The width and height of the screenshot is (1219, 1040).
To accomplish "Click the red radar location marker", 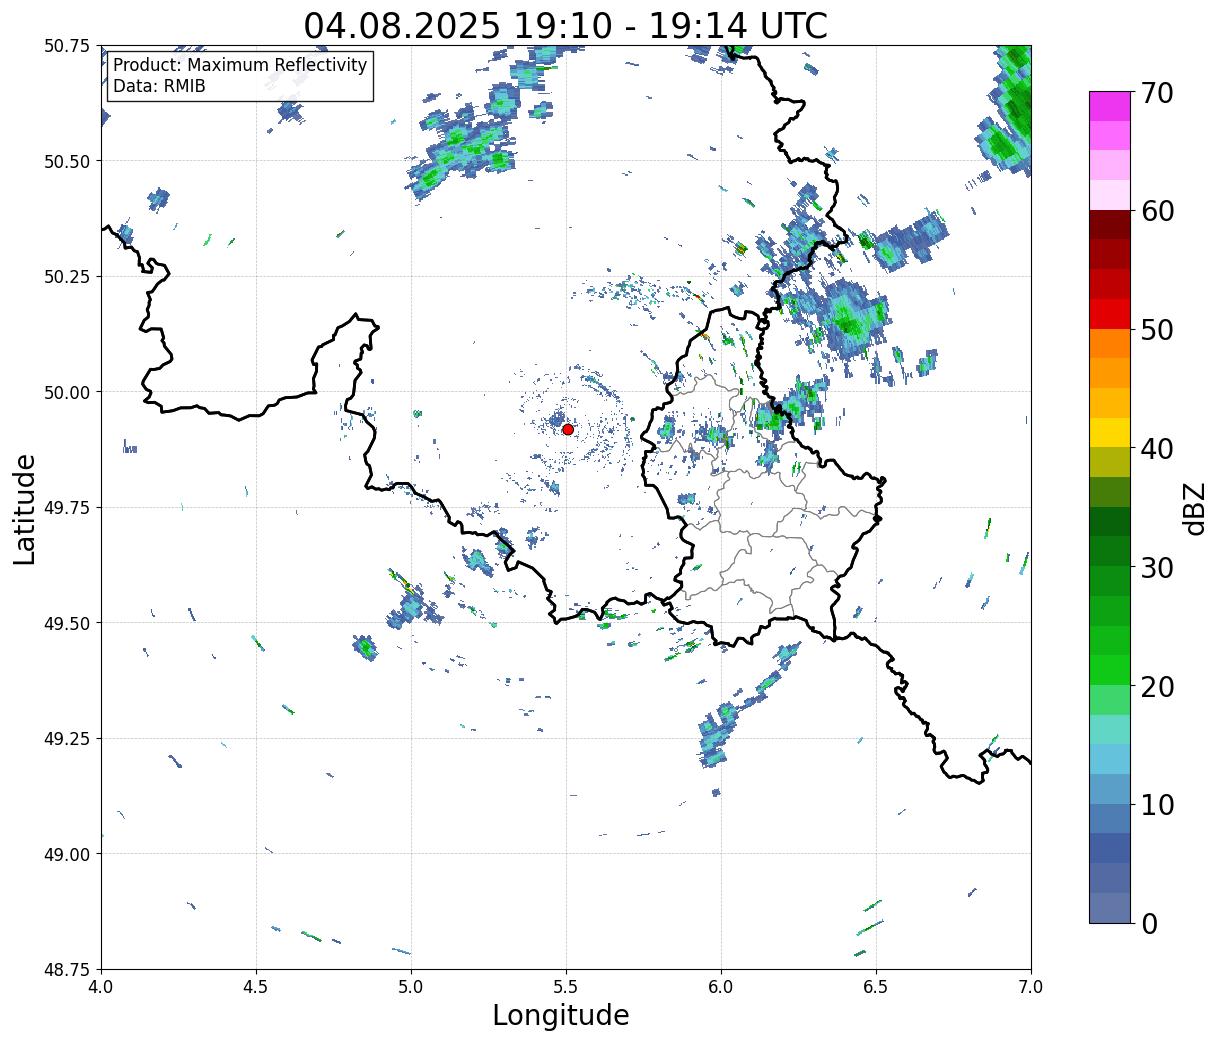I will coord(567,429).
